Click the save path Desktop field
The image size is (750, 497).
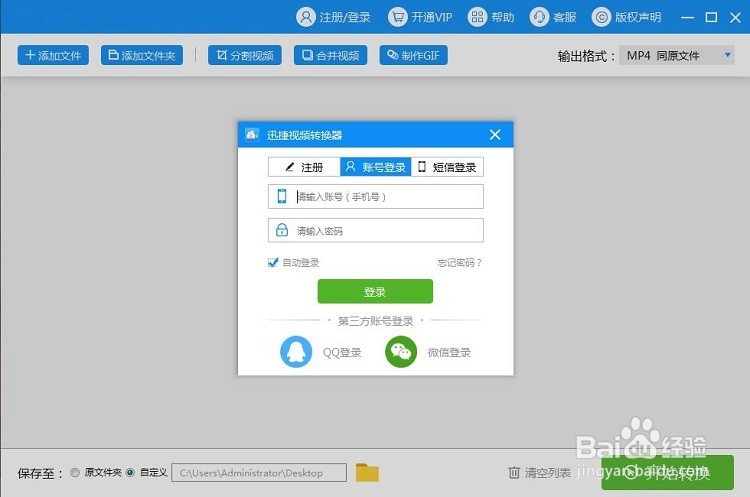[259, 473]
